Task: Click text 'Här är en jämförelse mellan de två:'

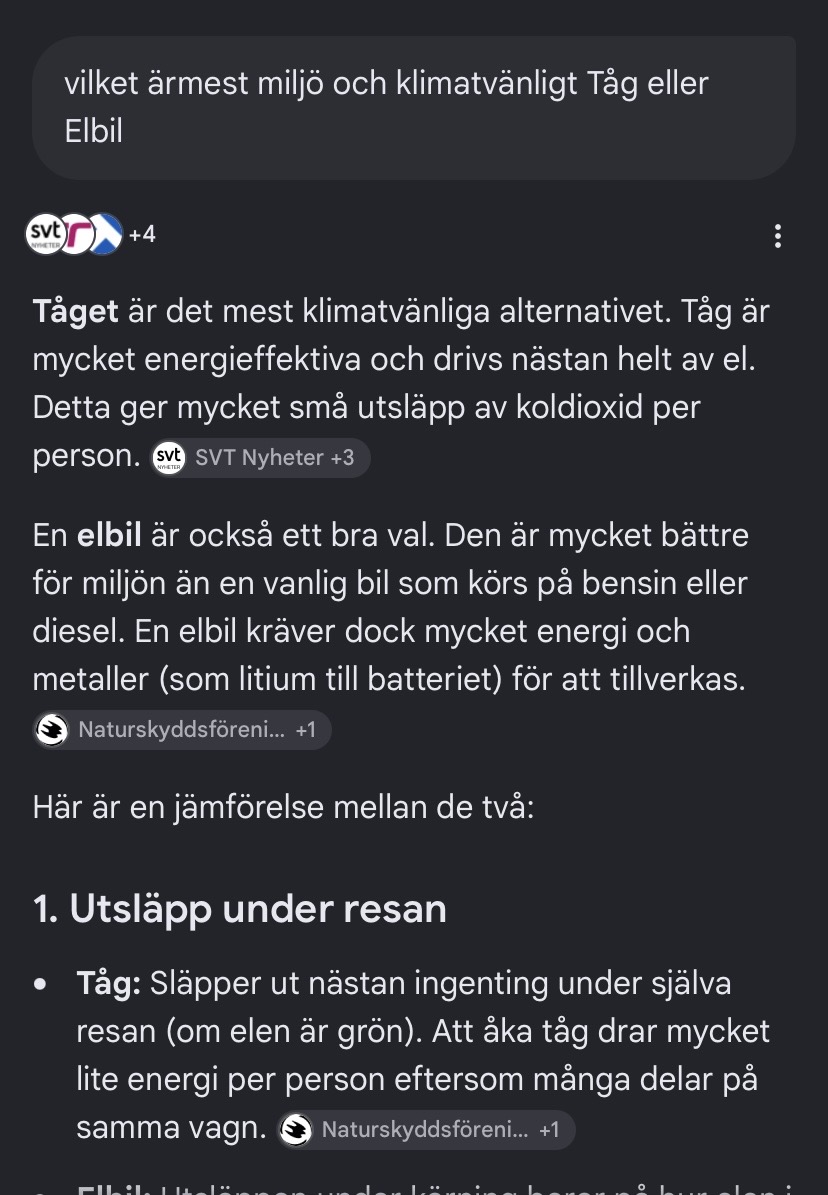Action: (x=284, y=807)
